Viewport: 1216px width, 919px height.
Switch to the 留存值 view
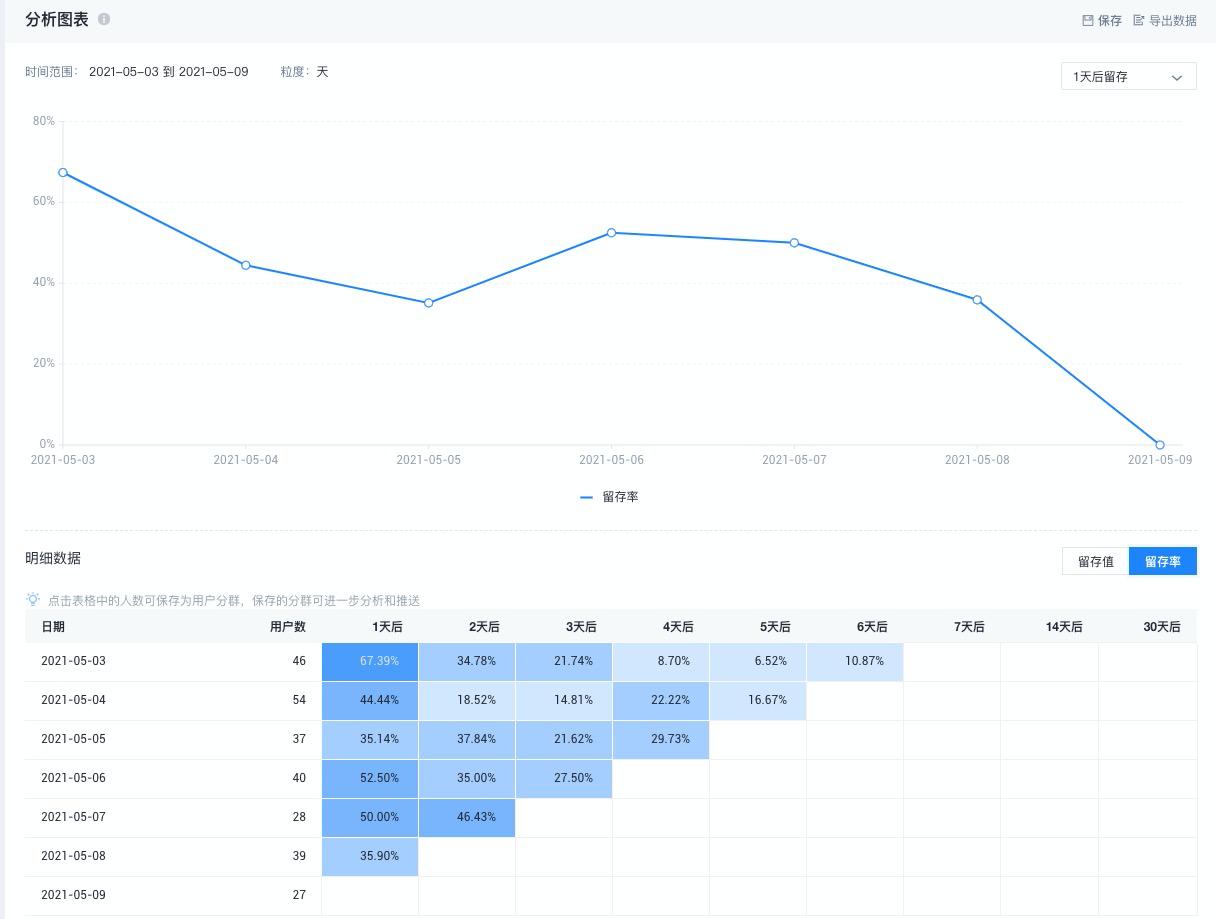1095,561
